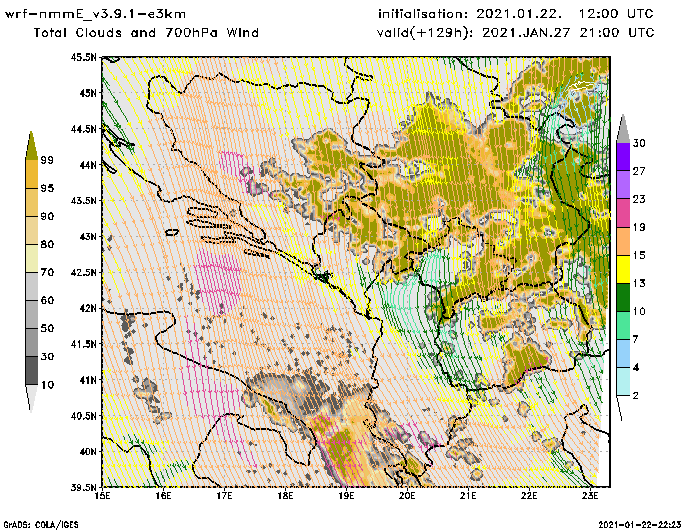Click the 30 value on the wind legend
Screen dimensions: 700x530
639,143
